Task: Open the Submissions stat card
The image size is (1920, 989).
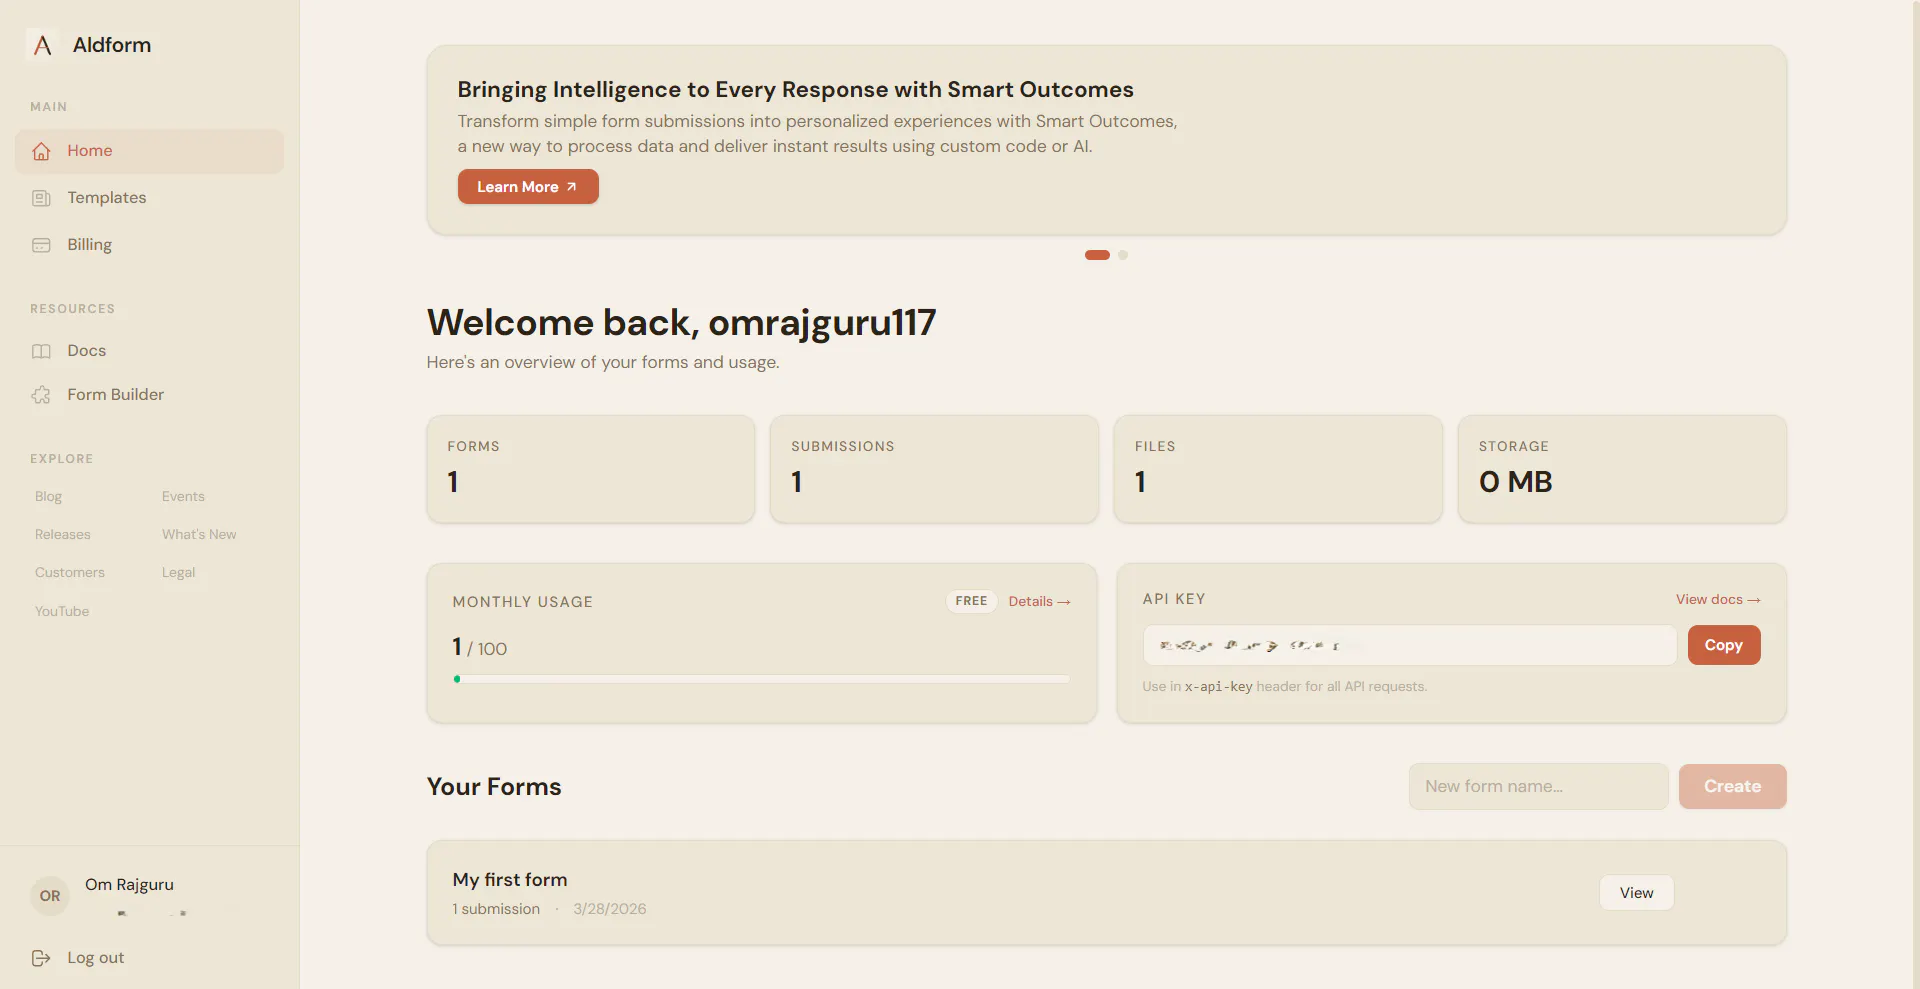Action: [x=934, y=469]
